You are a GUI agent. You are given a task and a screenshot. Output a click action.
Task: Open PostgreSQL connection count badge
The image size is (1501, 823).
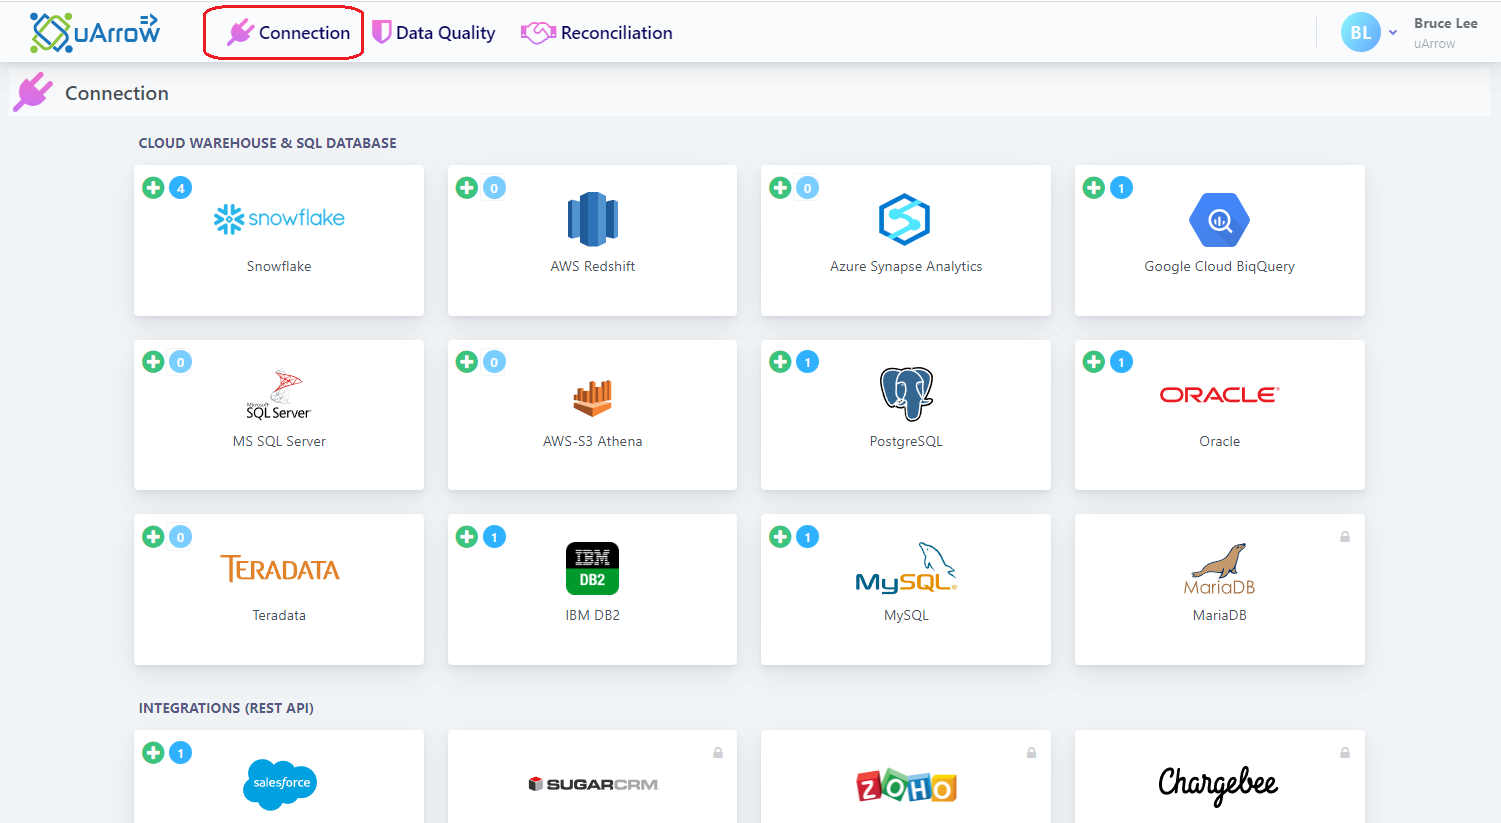click(808, 362)
